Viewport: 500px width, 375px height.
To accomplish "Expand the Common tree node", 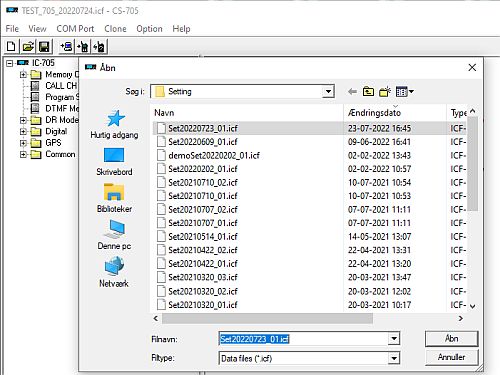I will pos(23,154).
